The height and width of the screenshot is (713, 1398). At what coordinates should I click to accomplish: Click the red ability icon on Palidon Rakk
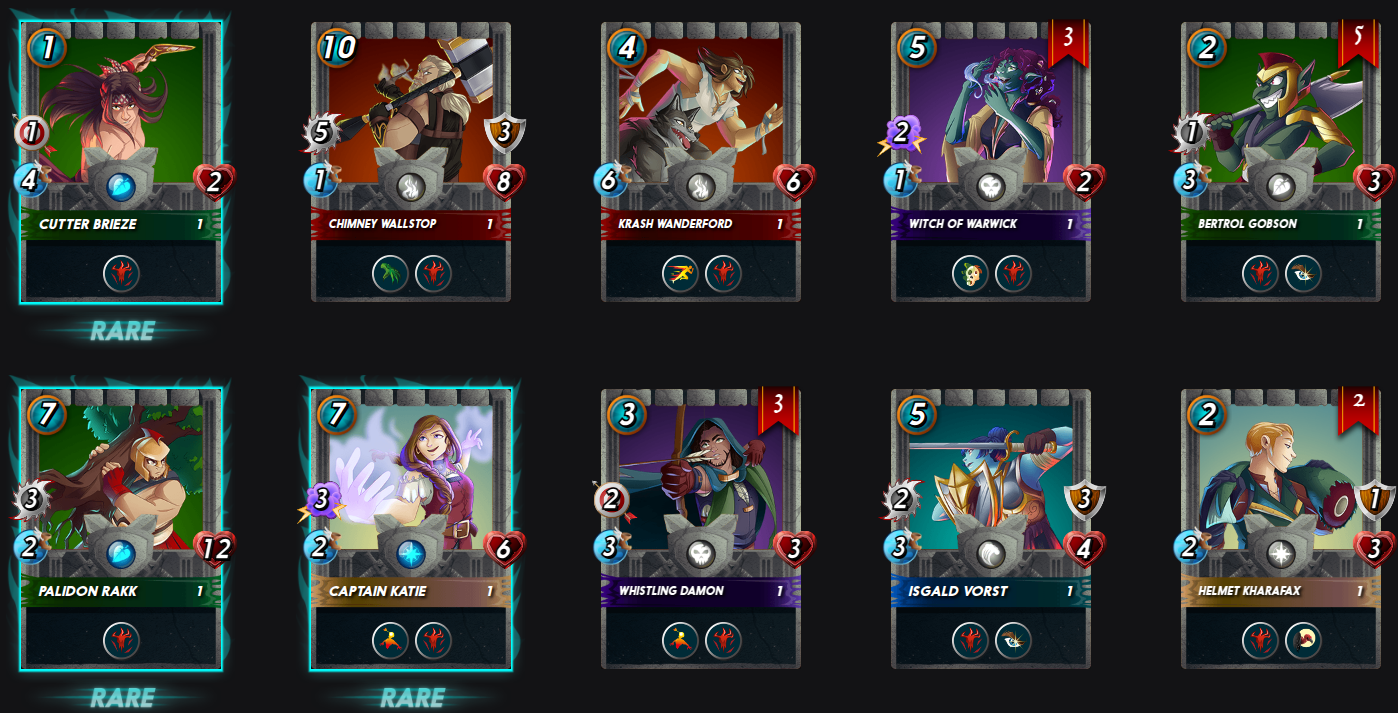click(121, 640)
